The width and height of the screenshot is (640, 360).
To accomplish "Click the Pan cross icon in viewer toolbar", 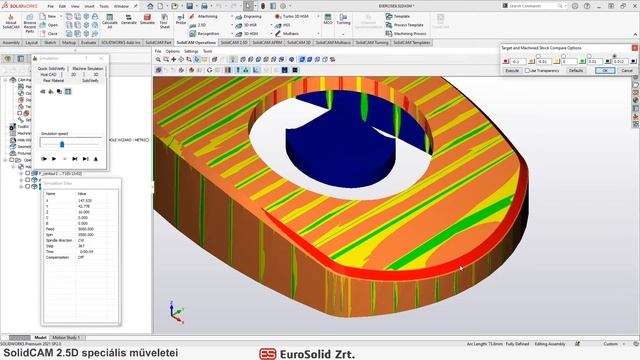I will [x=173, y=60].
